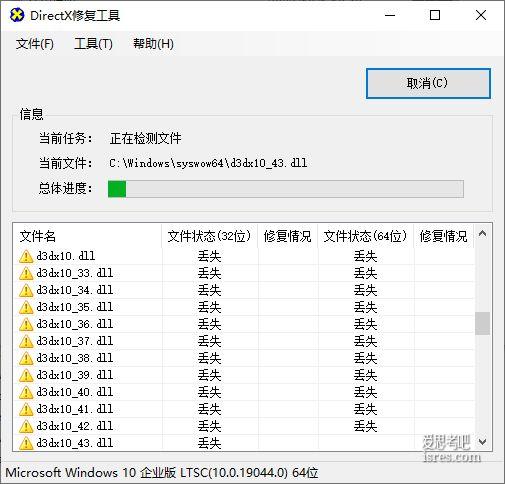Viewport: 505px width, 484px height.
Task: Click 32位 丢失 status of d3dx10_36.dll
Action: coord(209,324)
